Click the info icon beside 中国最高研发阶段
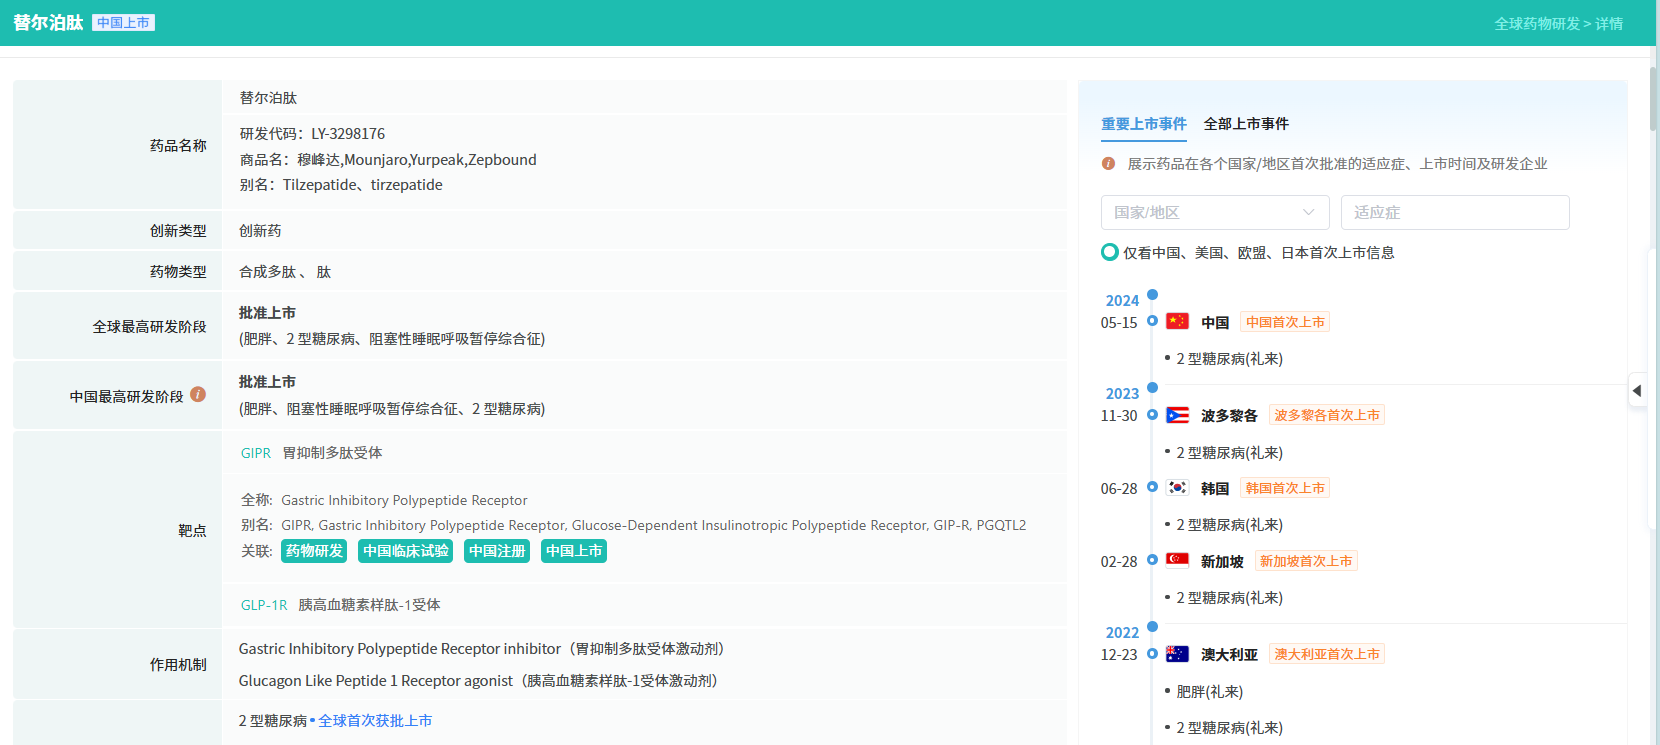 (x=198, y=395)
